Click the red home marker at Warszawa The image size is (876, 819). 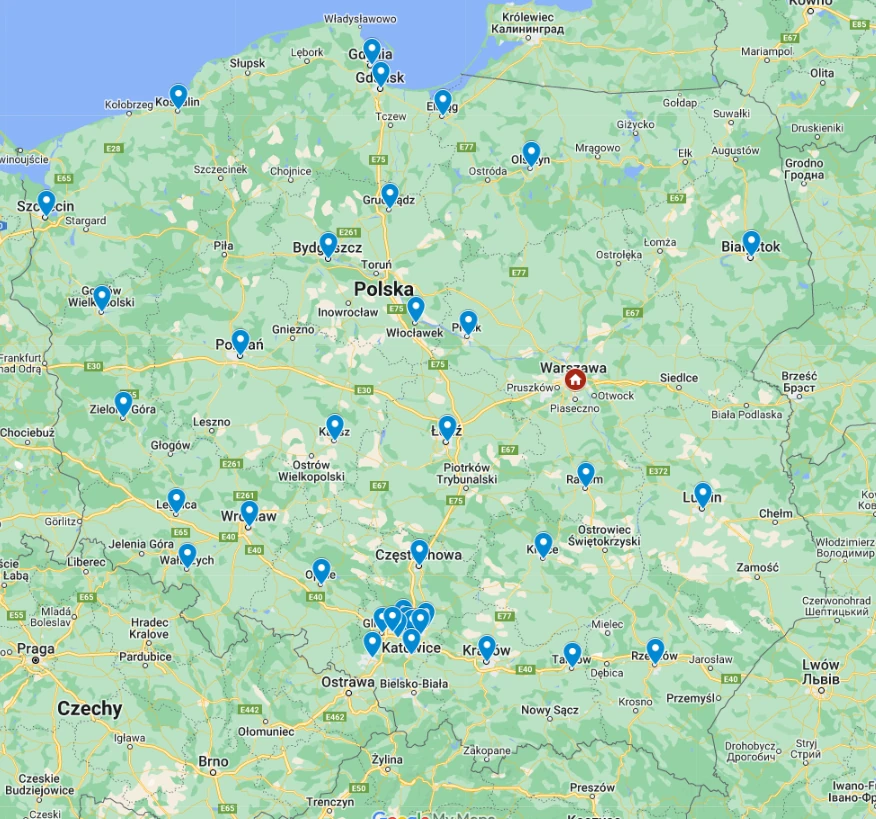click(x=575, y=379)
